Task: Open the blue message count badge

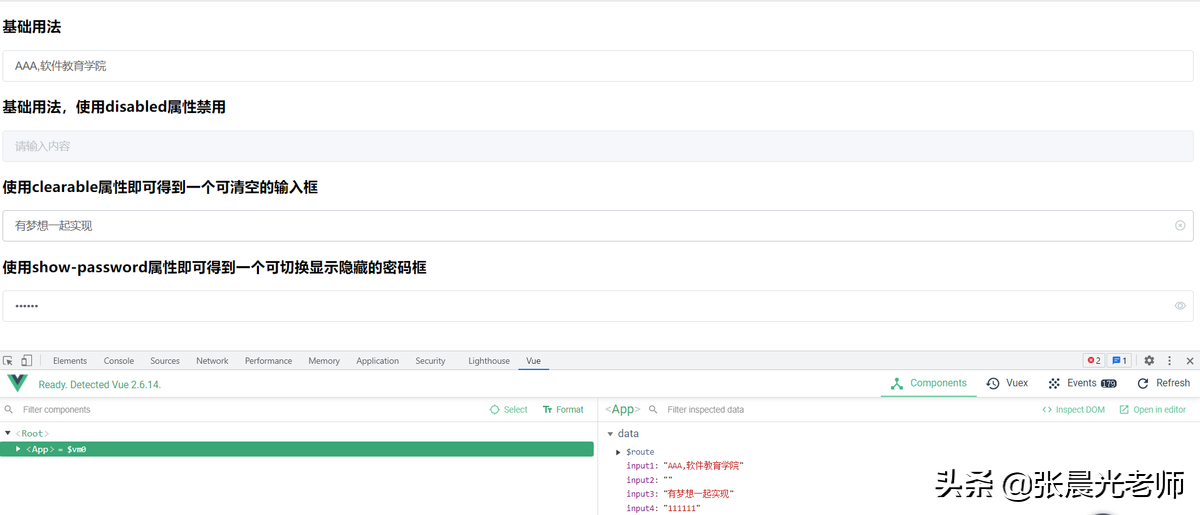Action: pyautogui.click(x=1120, y=361)
